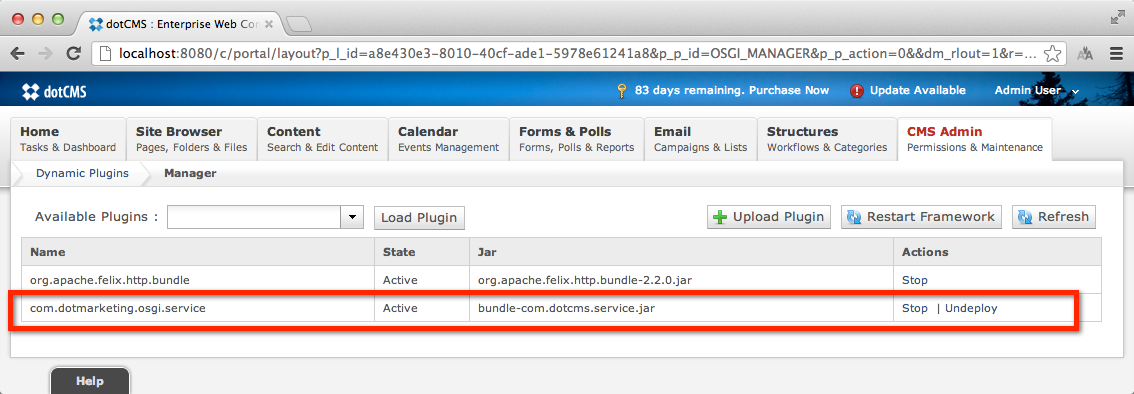This screenshot has width=1134, height=394.
Task: Reload the page with refresh icon
Action: pos(73,53)
